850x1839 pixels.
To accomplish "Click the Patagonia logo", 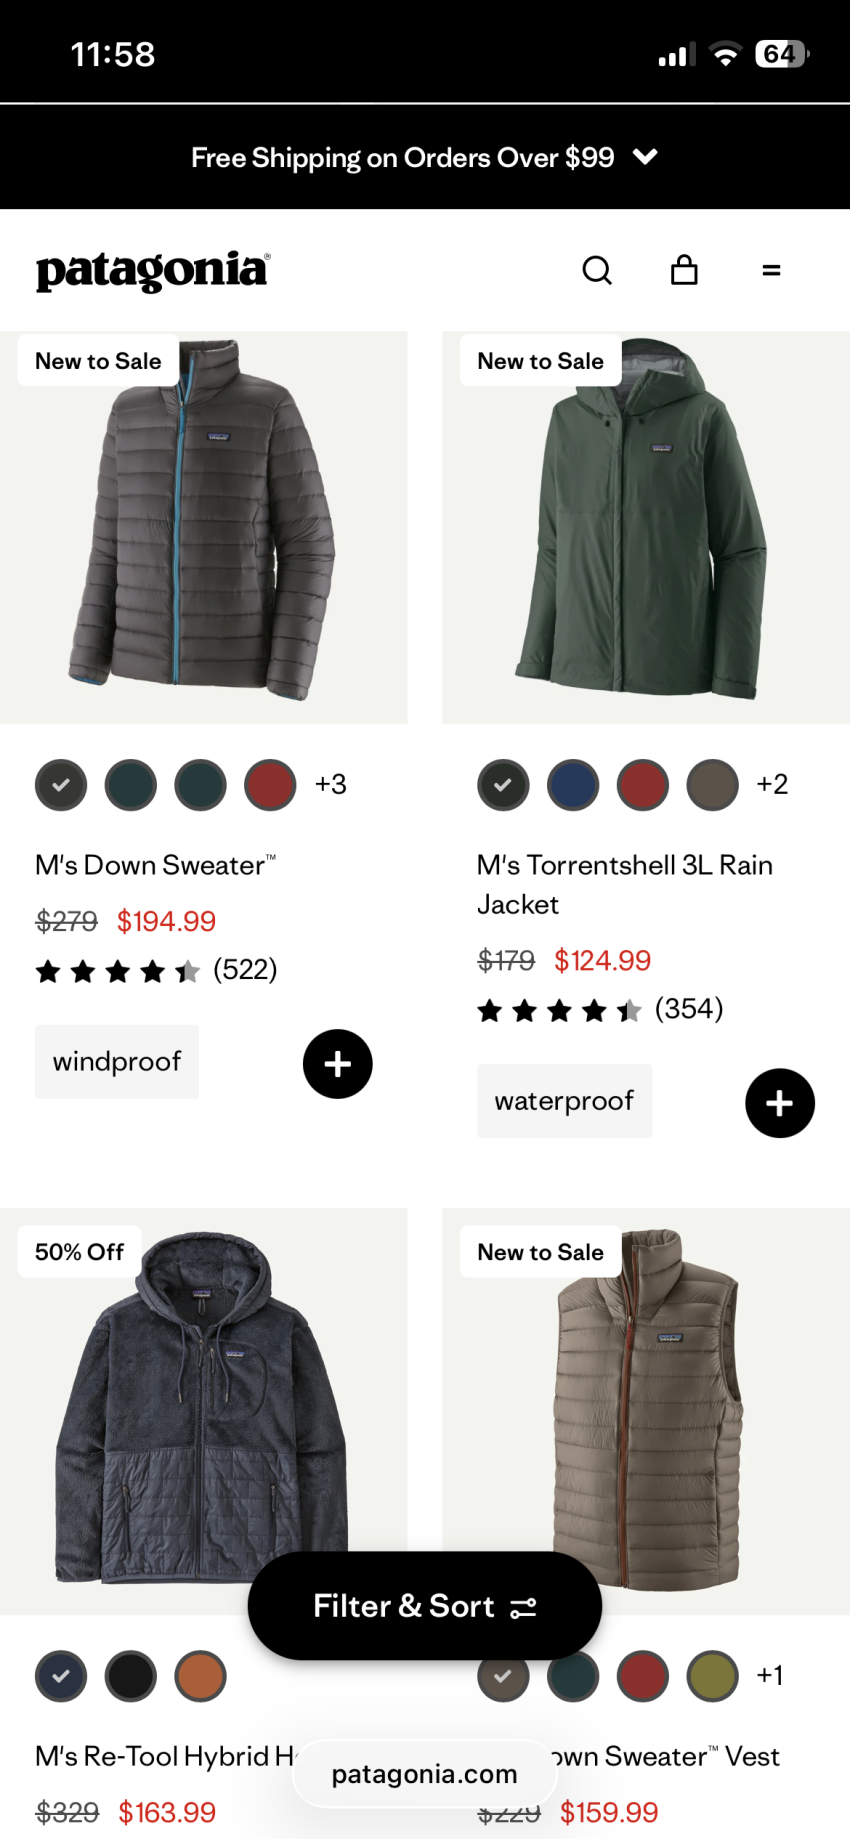I will click(x=153, y=270).
